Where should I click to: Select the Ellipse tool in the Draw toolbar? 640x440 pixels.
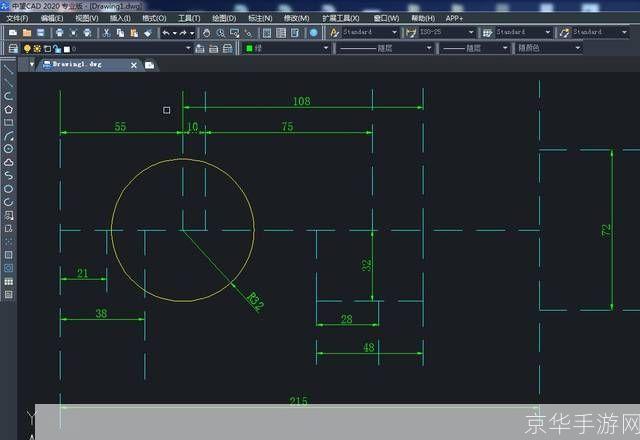pyautogui.click(x=9, y=189)
